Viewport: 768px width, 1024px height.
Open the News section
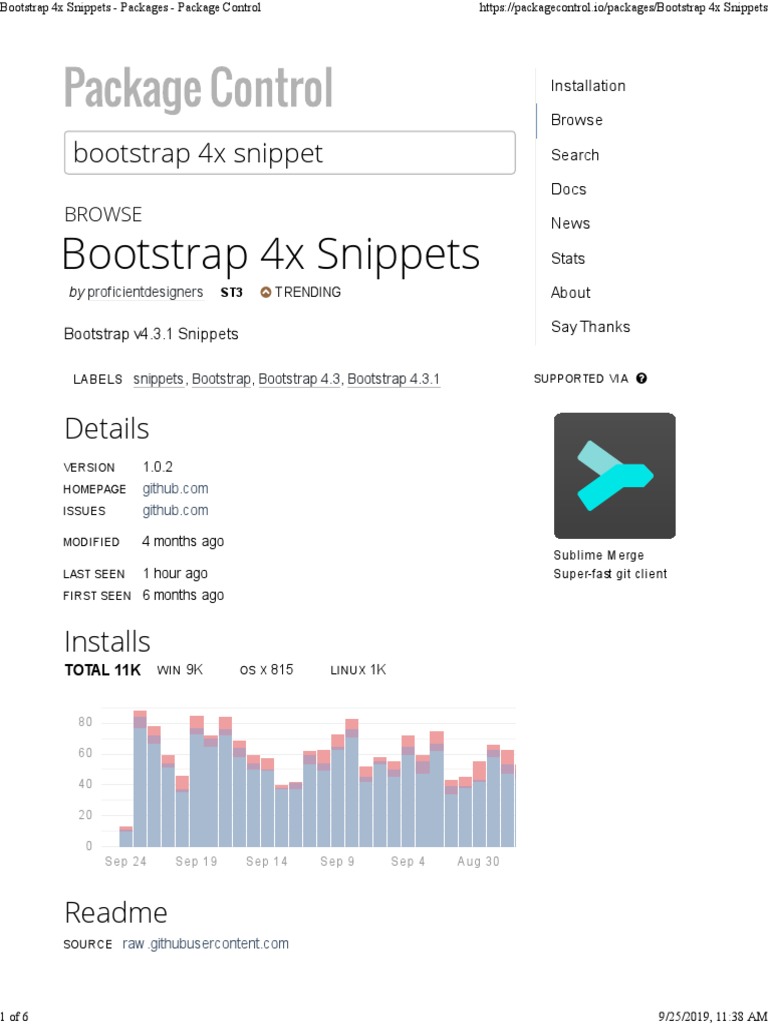point(570,223)
